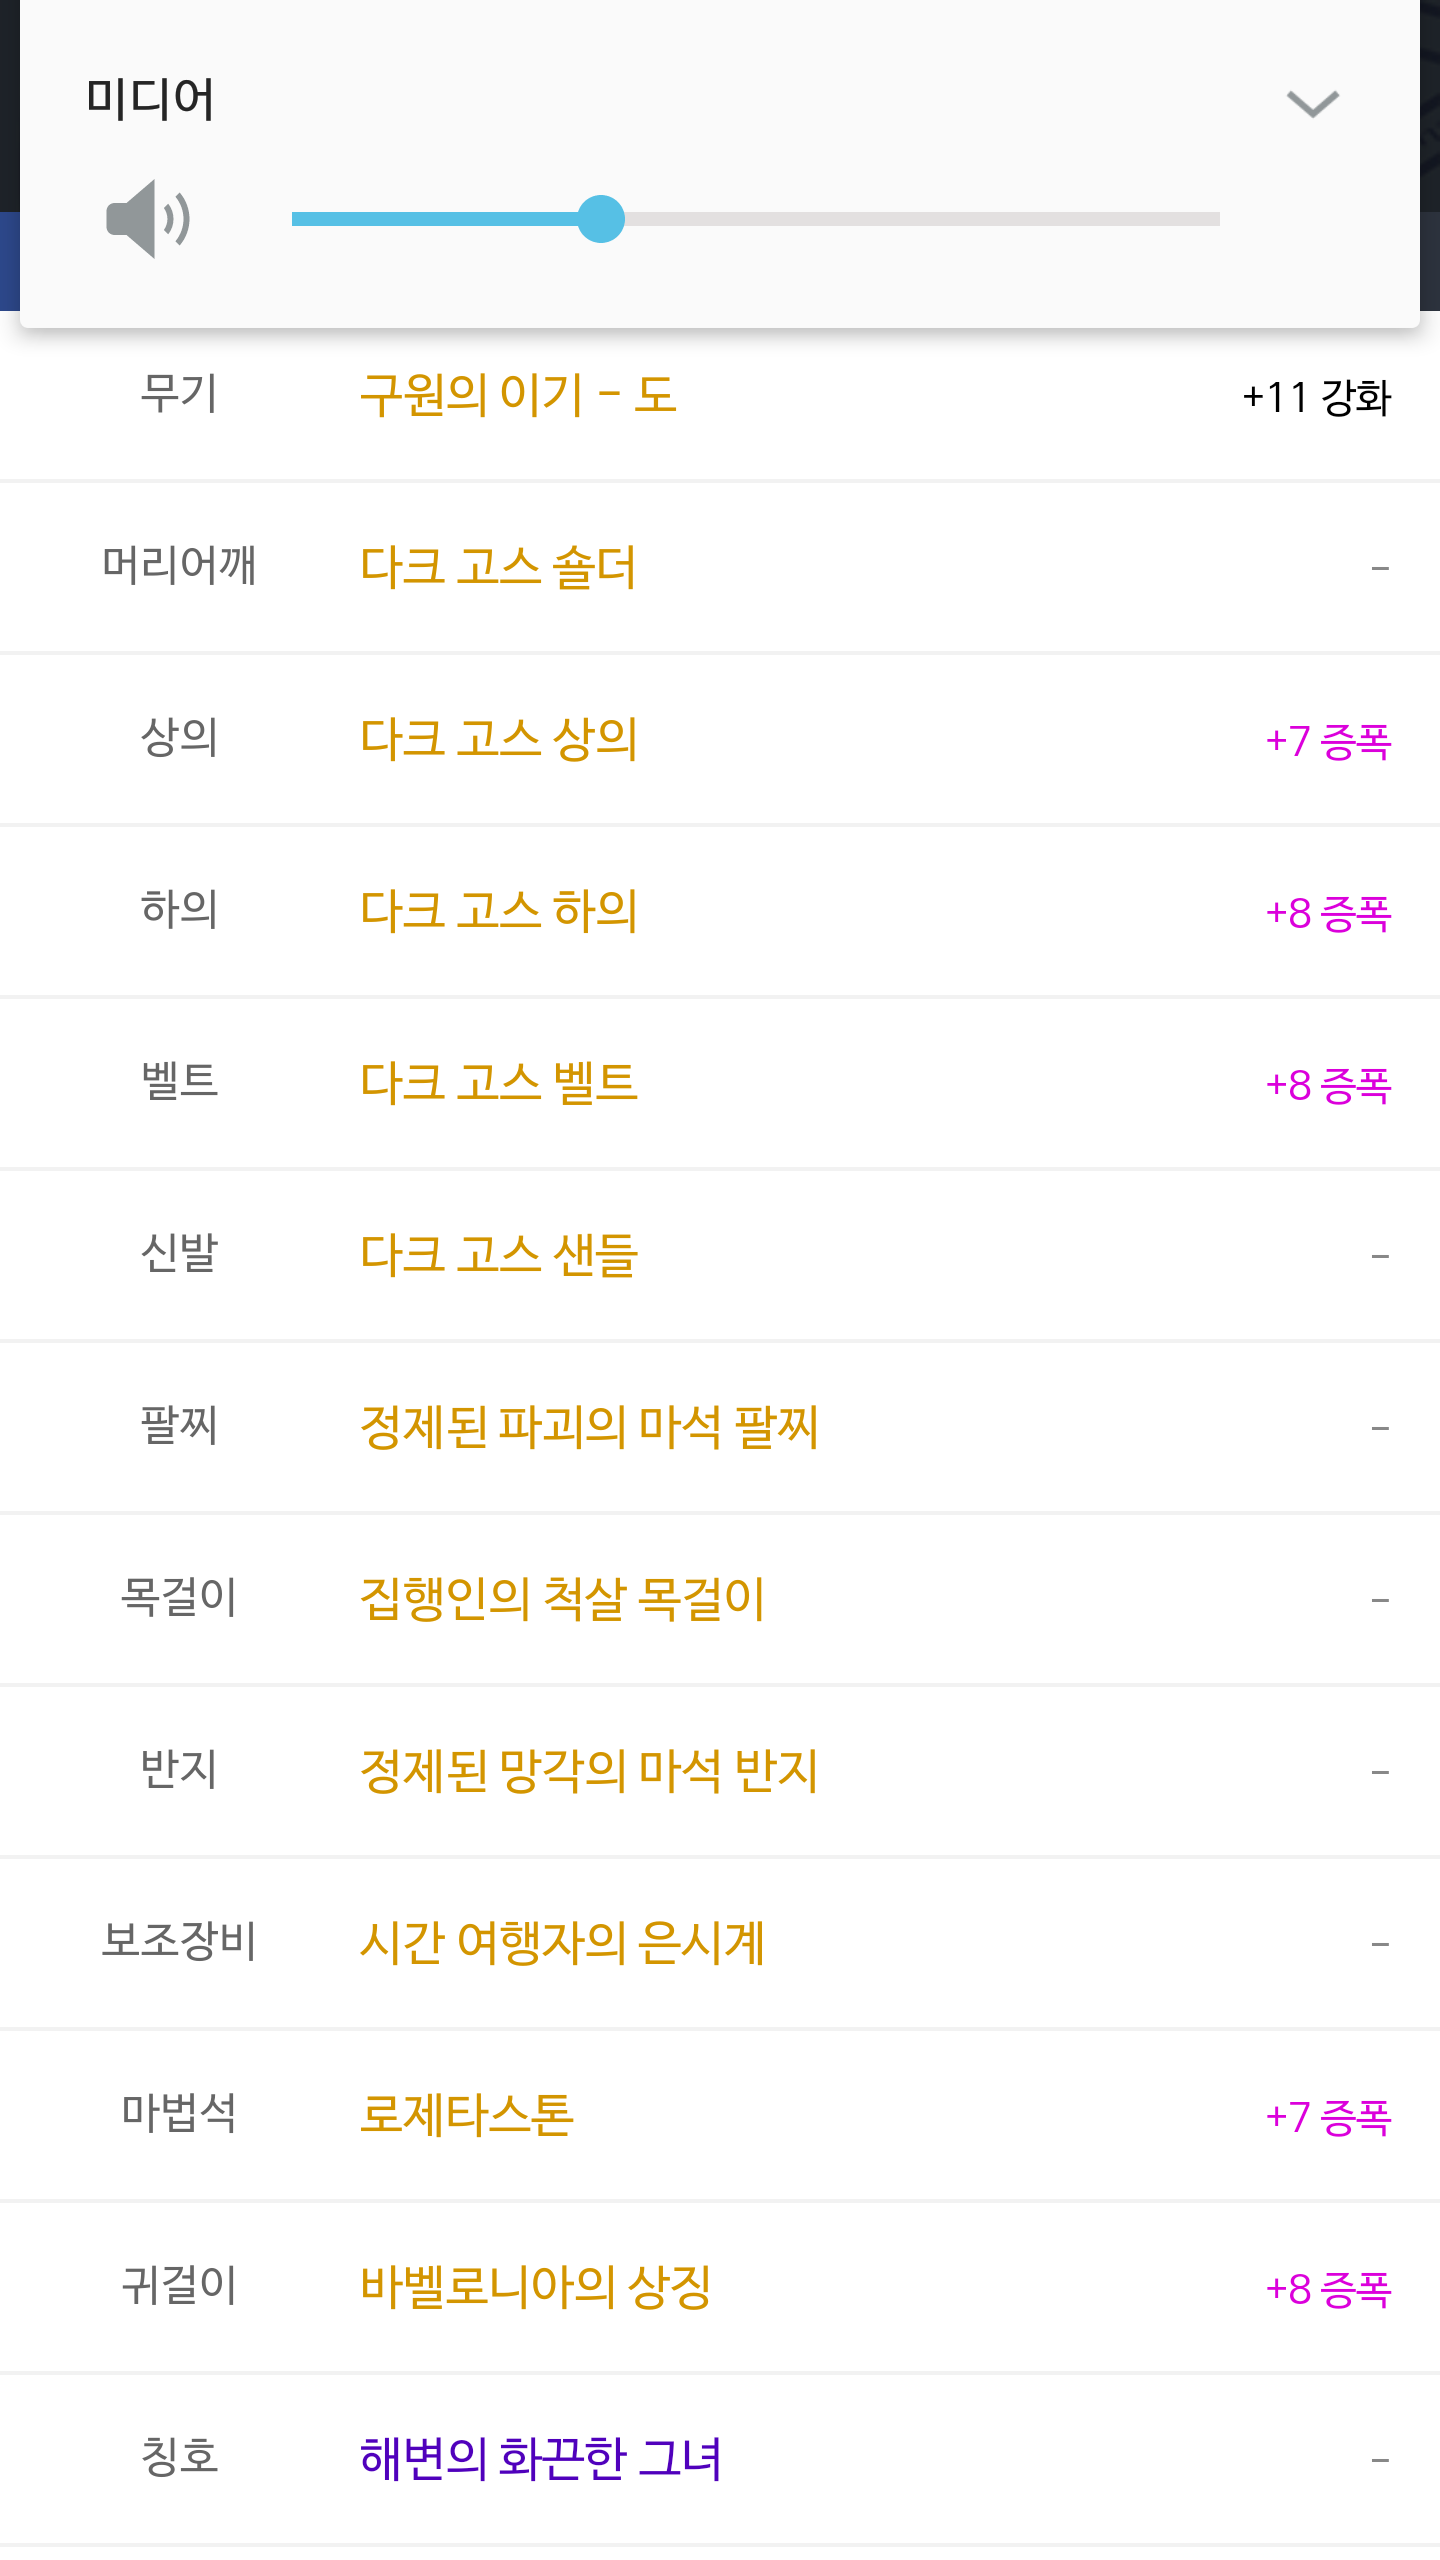Open 집행인의 척살 목걸이 details
Image resolution: width=1440 pixels, height=2560 pixels.
(x=562, y=1599)
